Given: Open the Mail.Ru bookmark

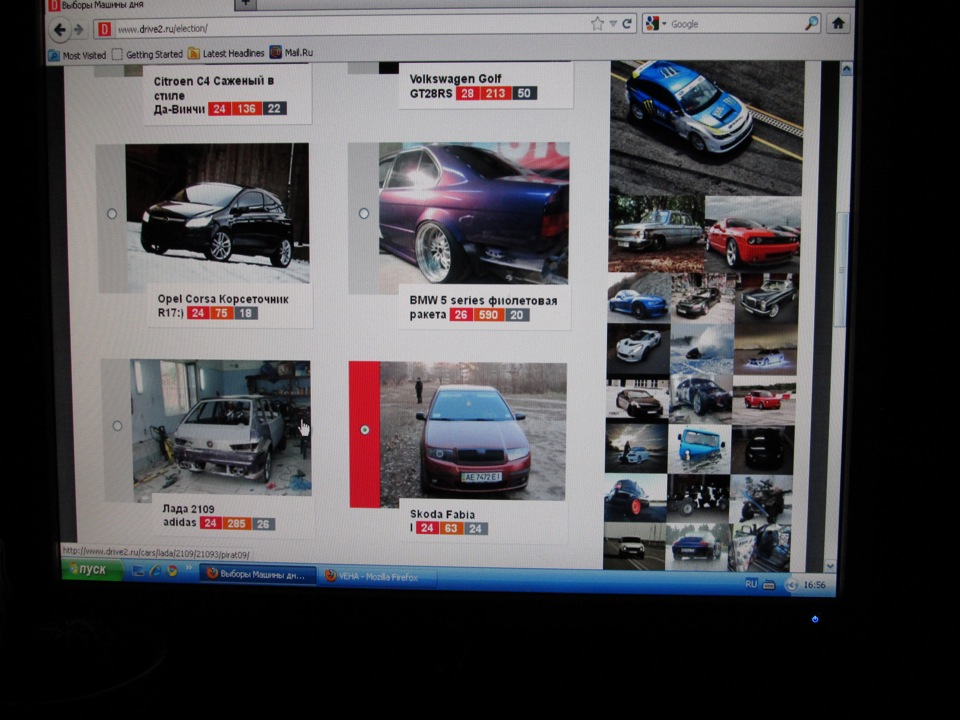Looking at the screenshot, I should pyautogui.click(x=292, y=53).
